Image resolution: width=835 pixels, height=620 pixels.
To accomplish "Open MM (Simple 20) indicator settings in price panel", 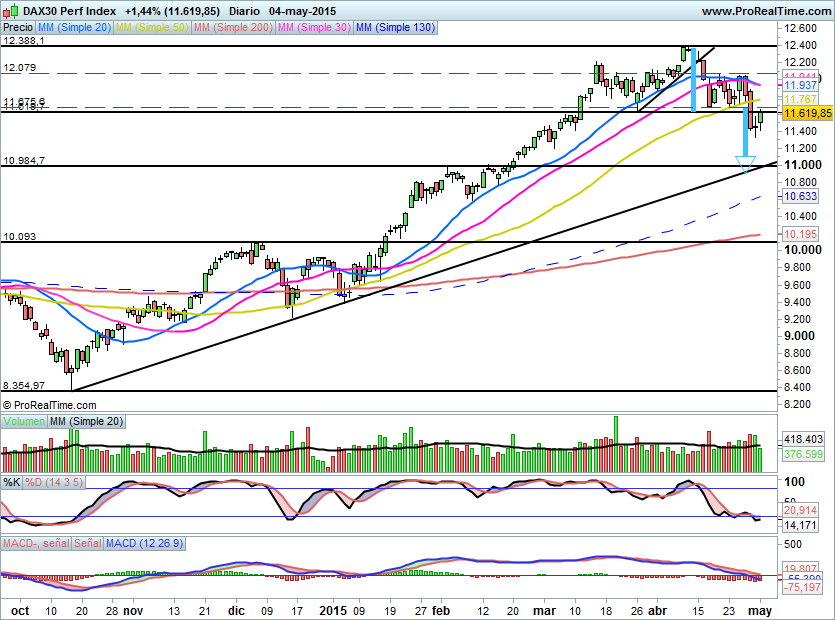I will tap(74, 27).
